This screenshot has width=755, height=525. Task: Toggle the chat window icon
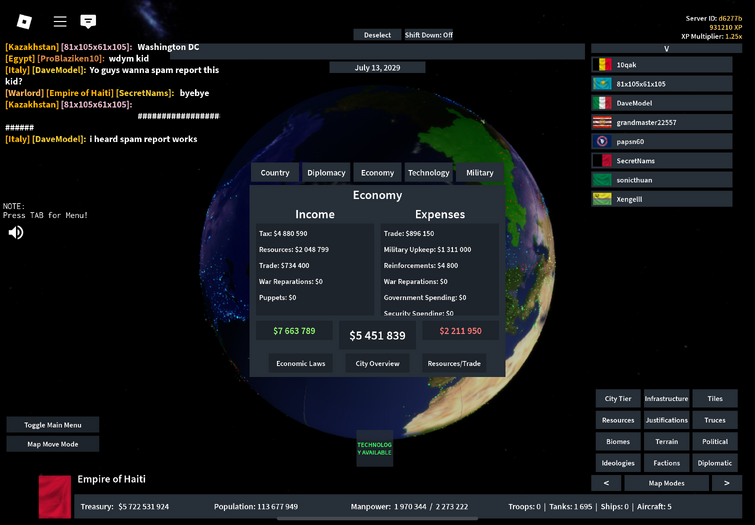coord(88,21)
